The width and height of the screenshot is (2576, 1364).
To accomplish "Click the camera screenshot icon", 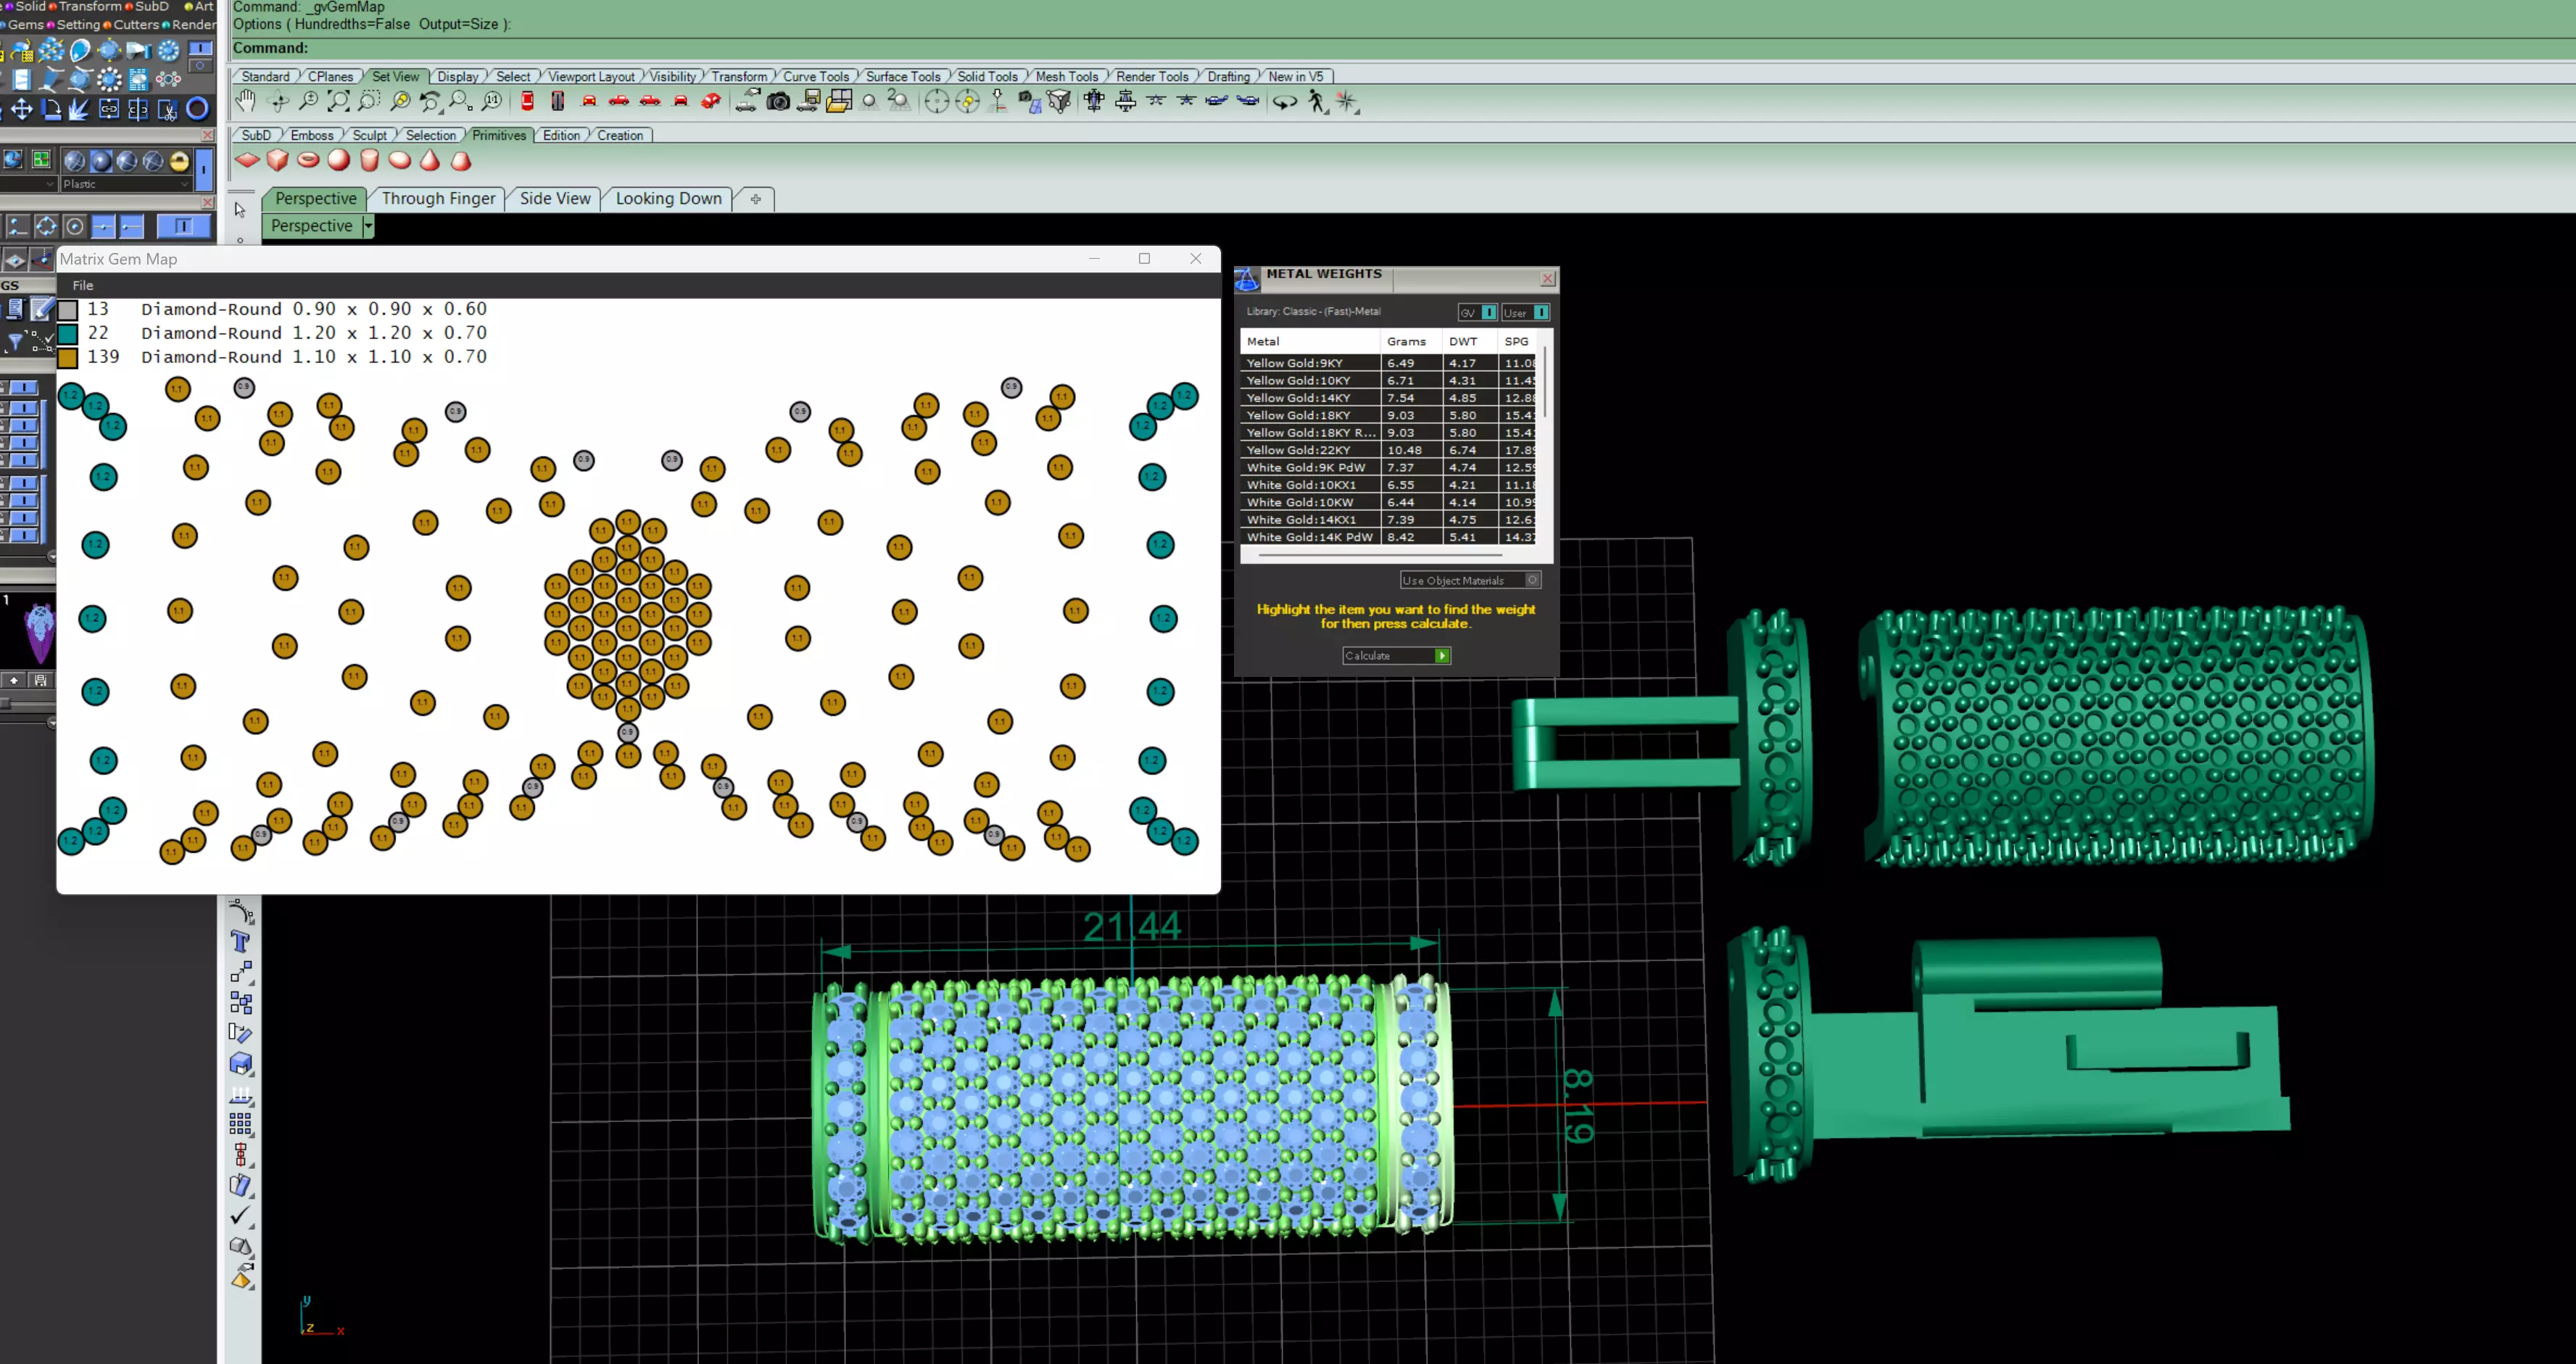I will 778,101.
